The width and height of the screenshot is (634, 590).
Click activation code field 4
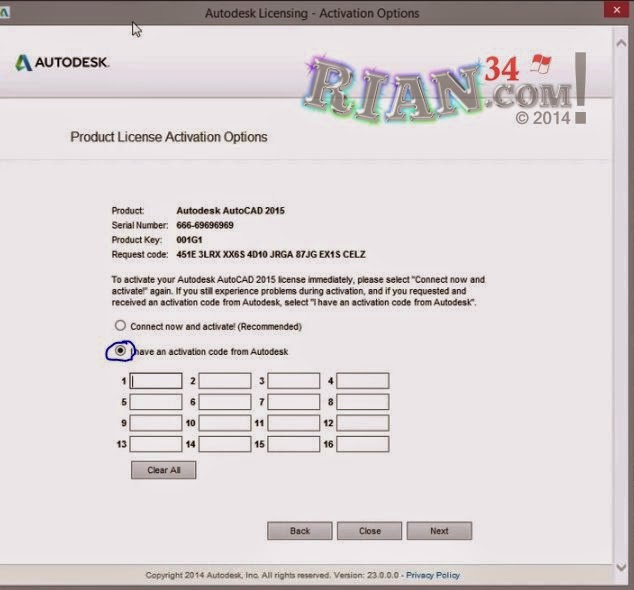(363, 381)
